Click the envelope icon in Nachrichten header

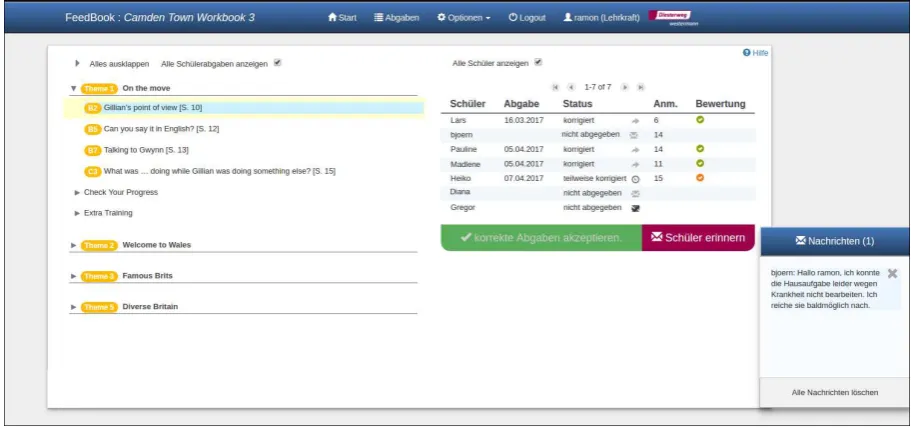click(x=801, y=240)
